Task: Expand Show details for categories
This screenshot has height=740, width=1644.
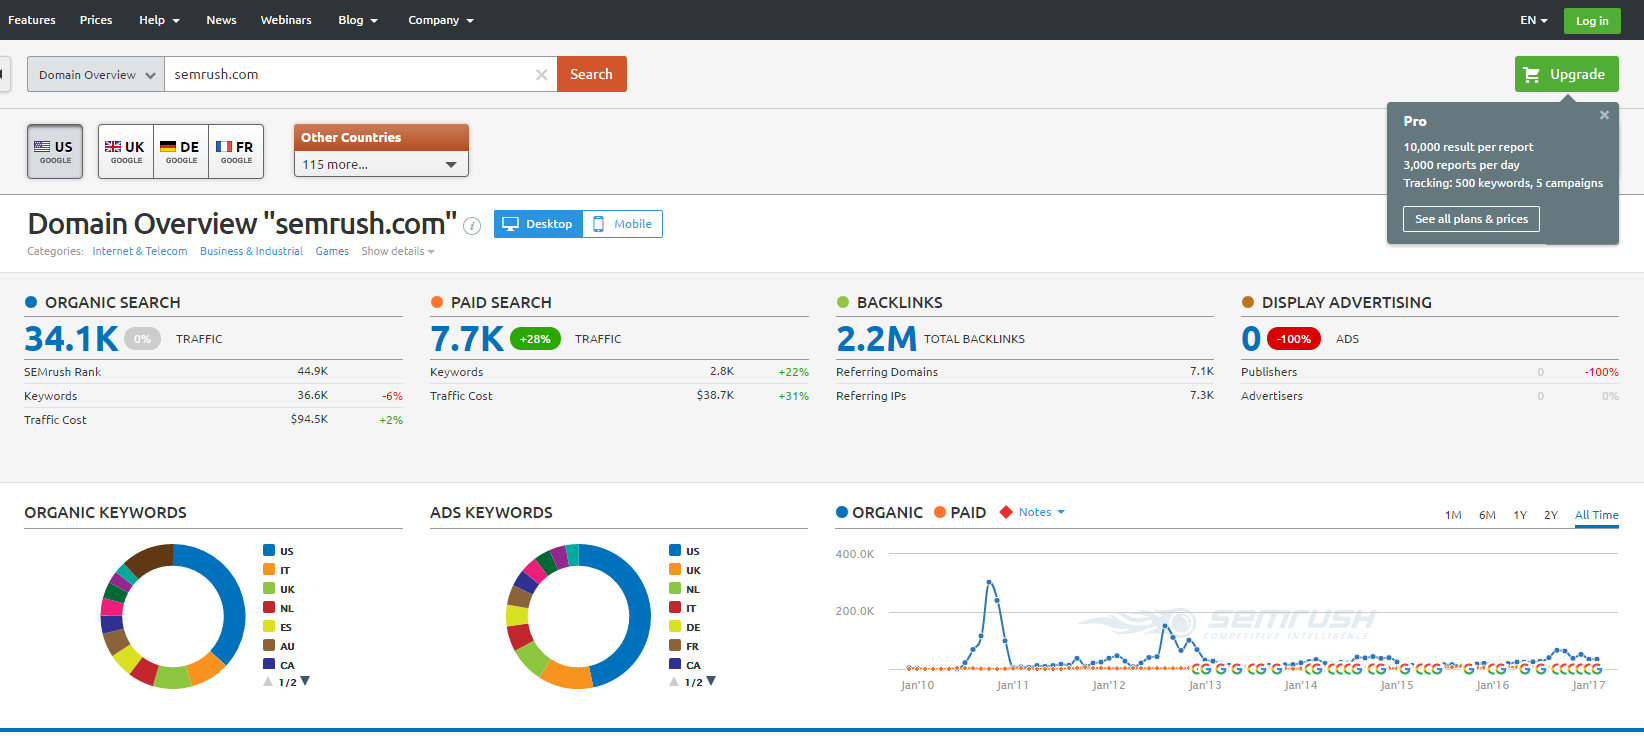Action: tap(398, 252)
